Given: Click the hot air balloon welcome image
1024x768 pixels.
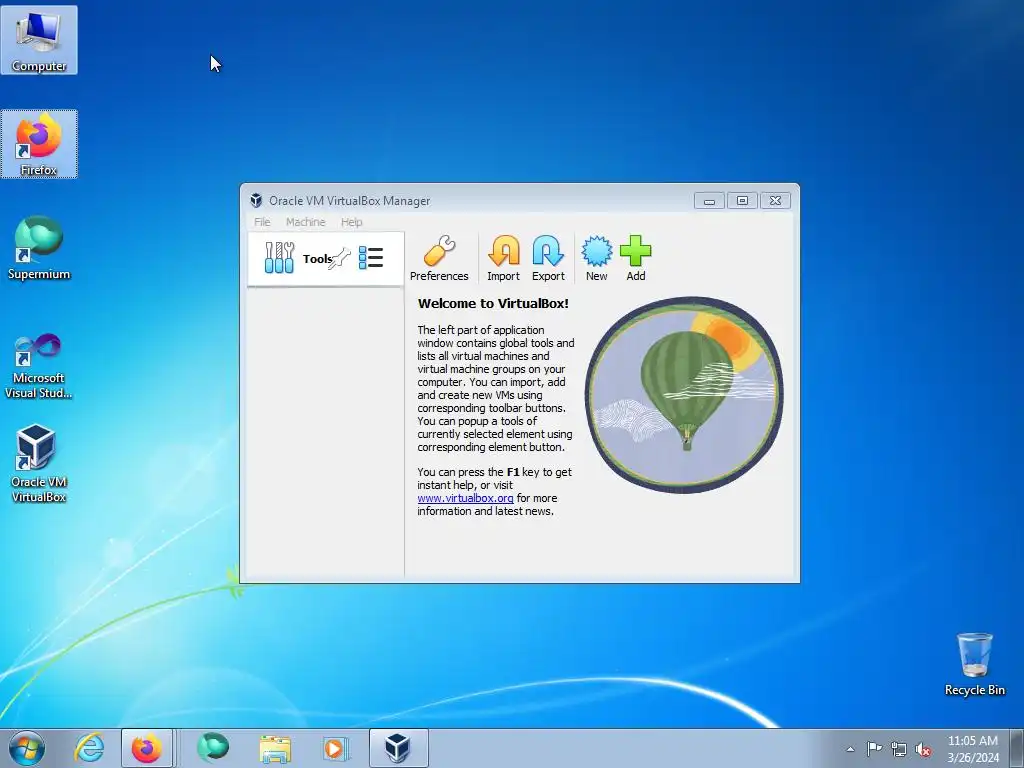Looking at the screenshot, I should tap(684, 394).
